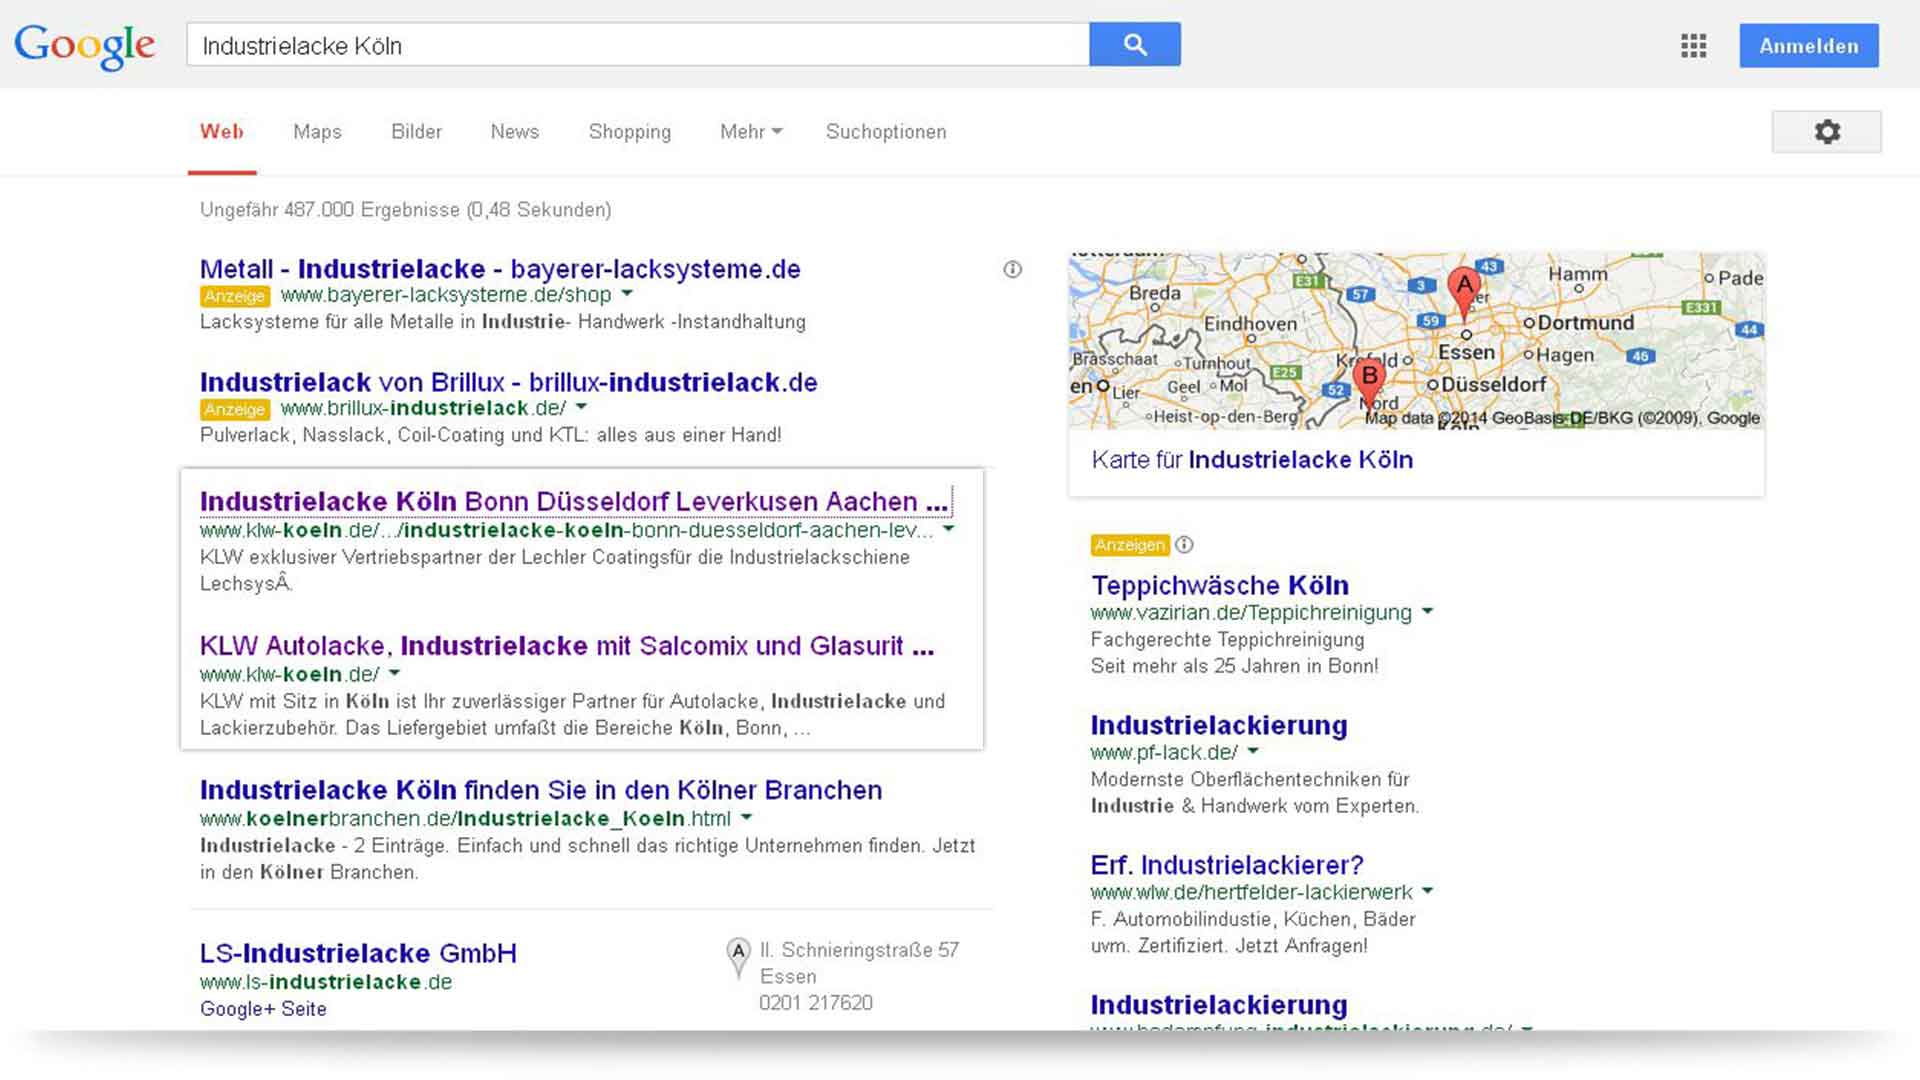The width and height of the screenshot is (1920, 1080).
Task: Expand arrow next to vazirian.de/Teppichreinigung URL
Action: (1427, 610)
